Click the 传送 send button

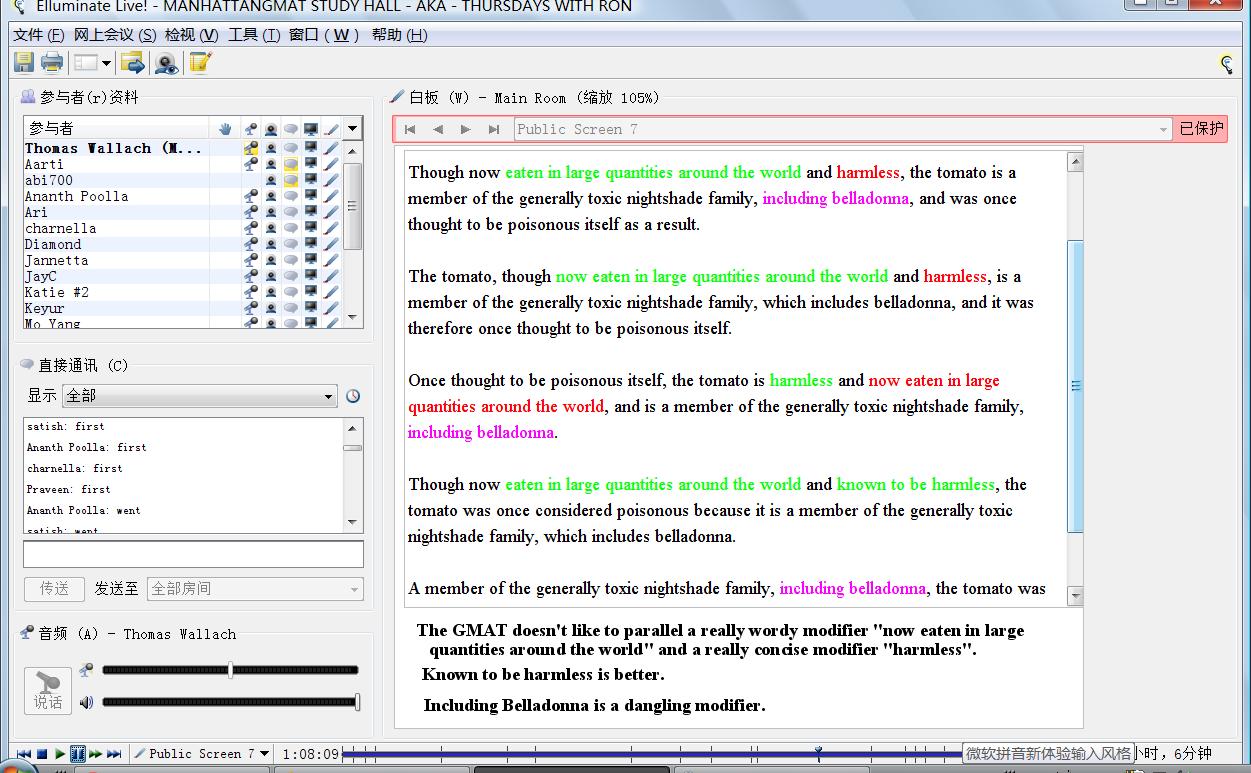coord(54,589)
